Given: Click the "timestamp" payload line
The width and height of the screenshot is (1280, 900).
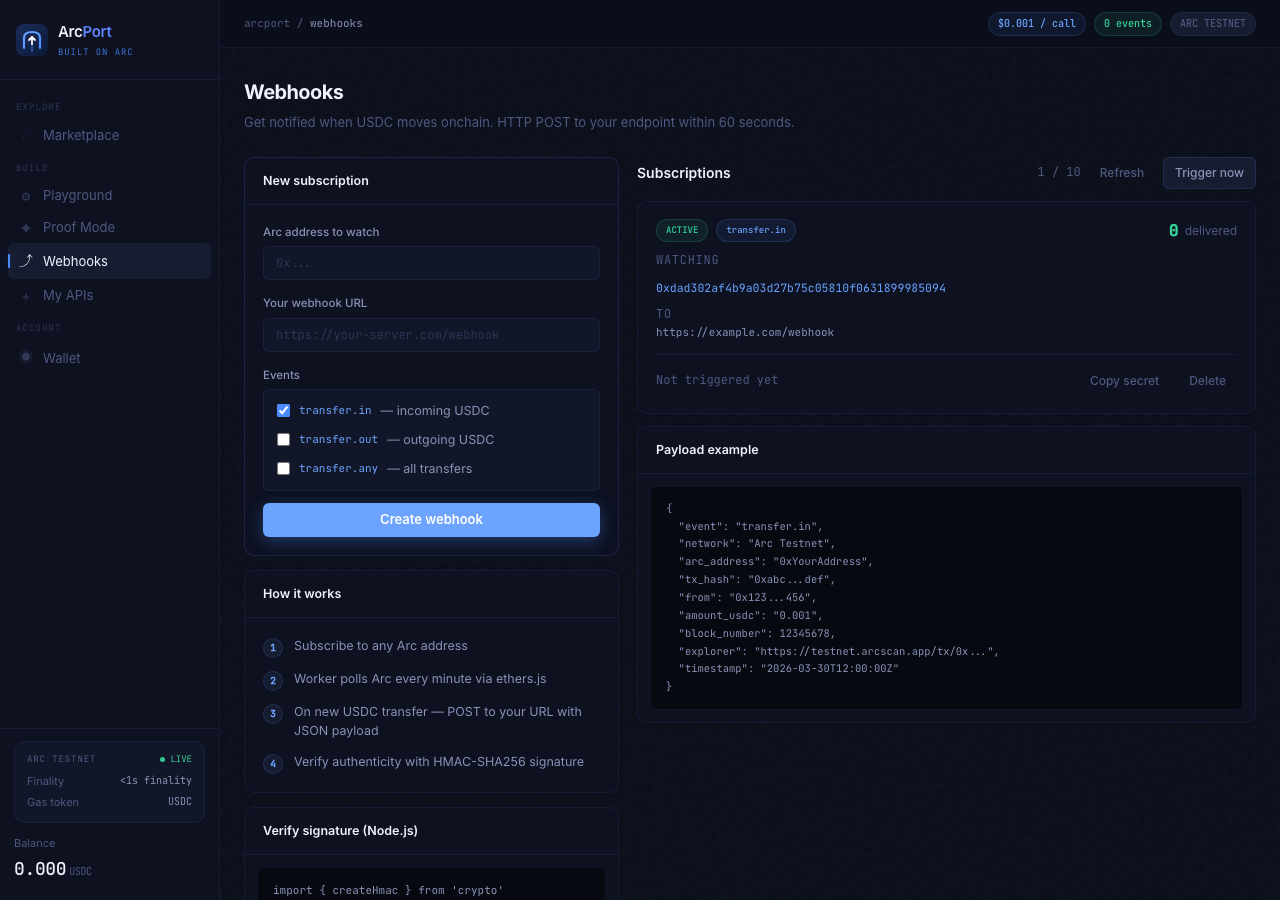Looking at the screenshot, I should point(788,668).
